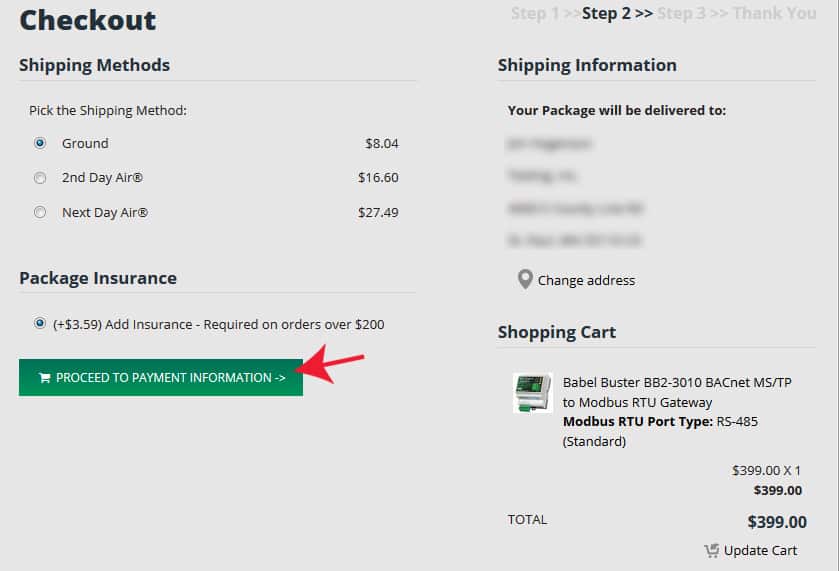Open Babel Buster BB2-3010 product title
Screen dimensions: 839x571
pyautogui.click(x=677, y=392)
